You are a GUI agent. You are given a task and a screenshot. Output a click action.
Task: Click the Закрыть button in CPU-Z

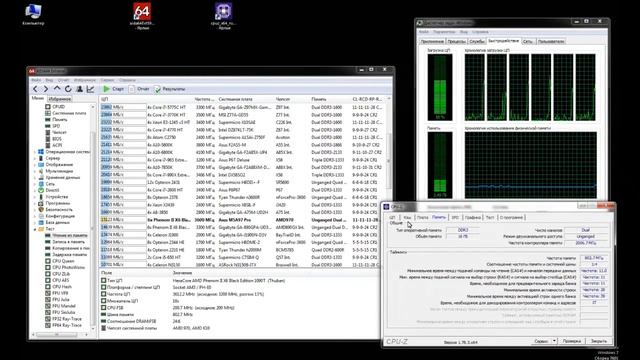coord(599,341)
